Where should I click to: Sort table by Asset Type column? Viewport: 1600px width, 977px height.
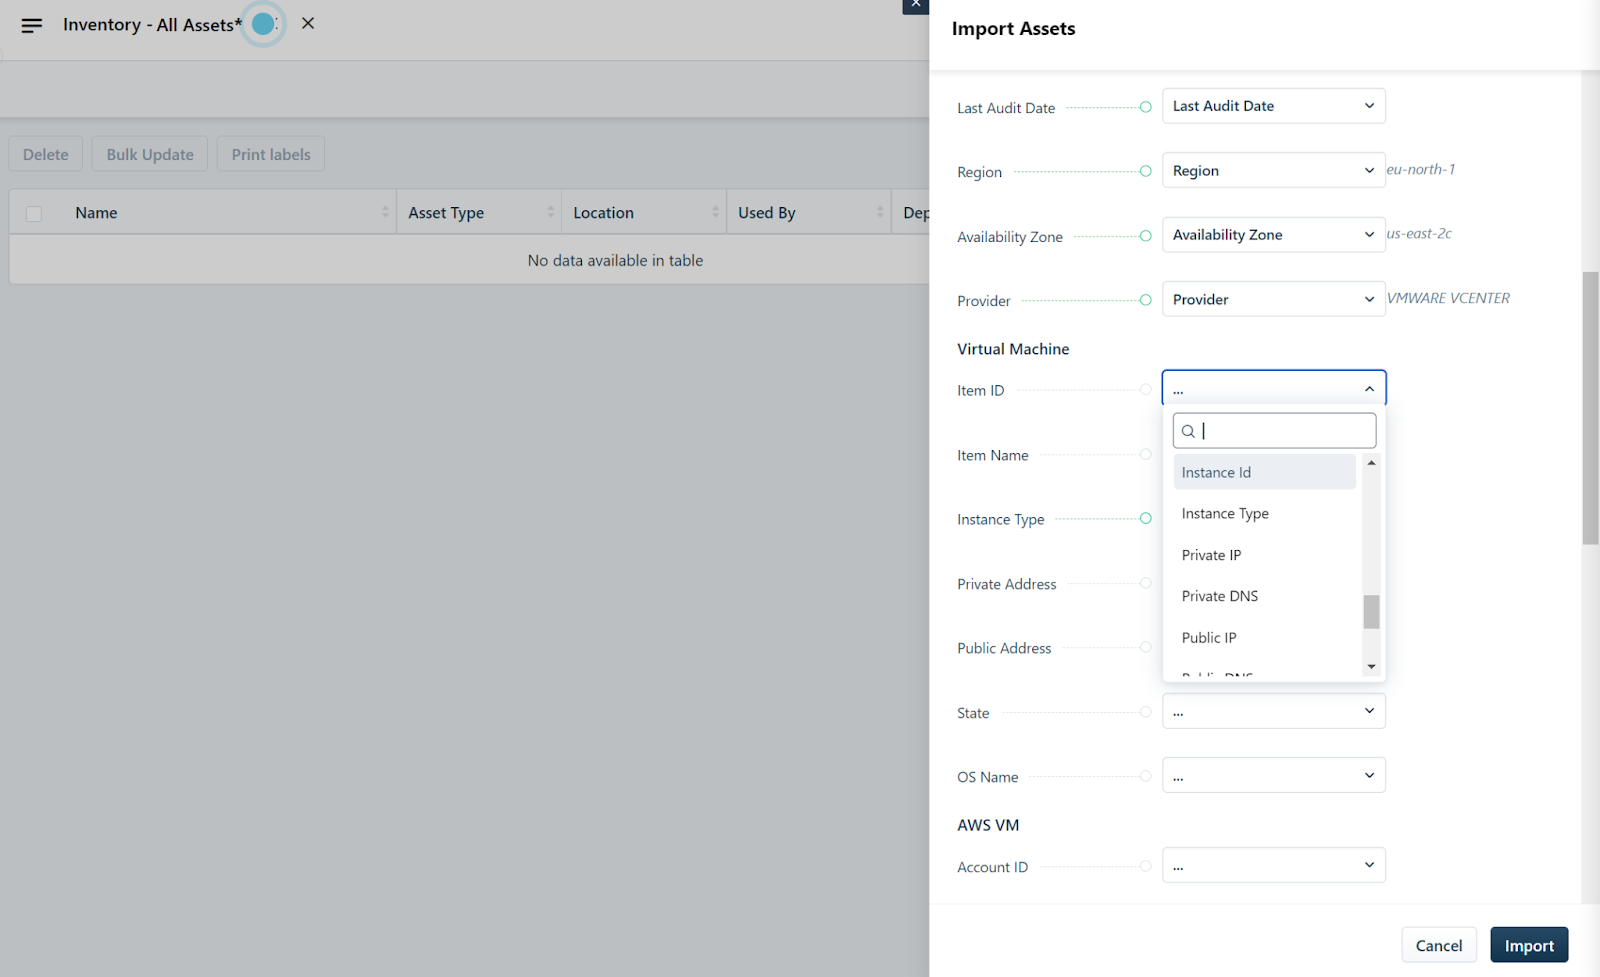550,212
